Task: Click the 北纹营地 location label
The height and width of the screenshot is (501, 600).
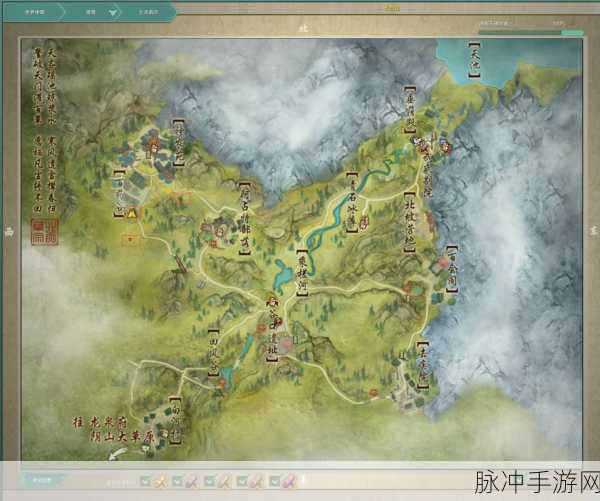Action: [410, 222]
